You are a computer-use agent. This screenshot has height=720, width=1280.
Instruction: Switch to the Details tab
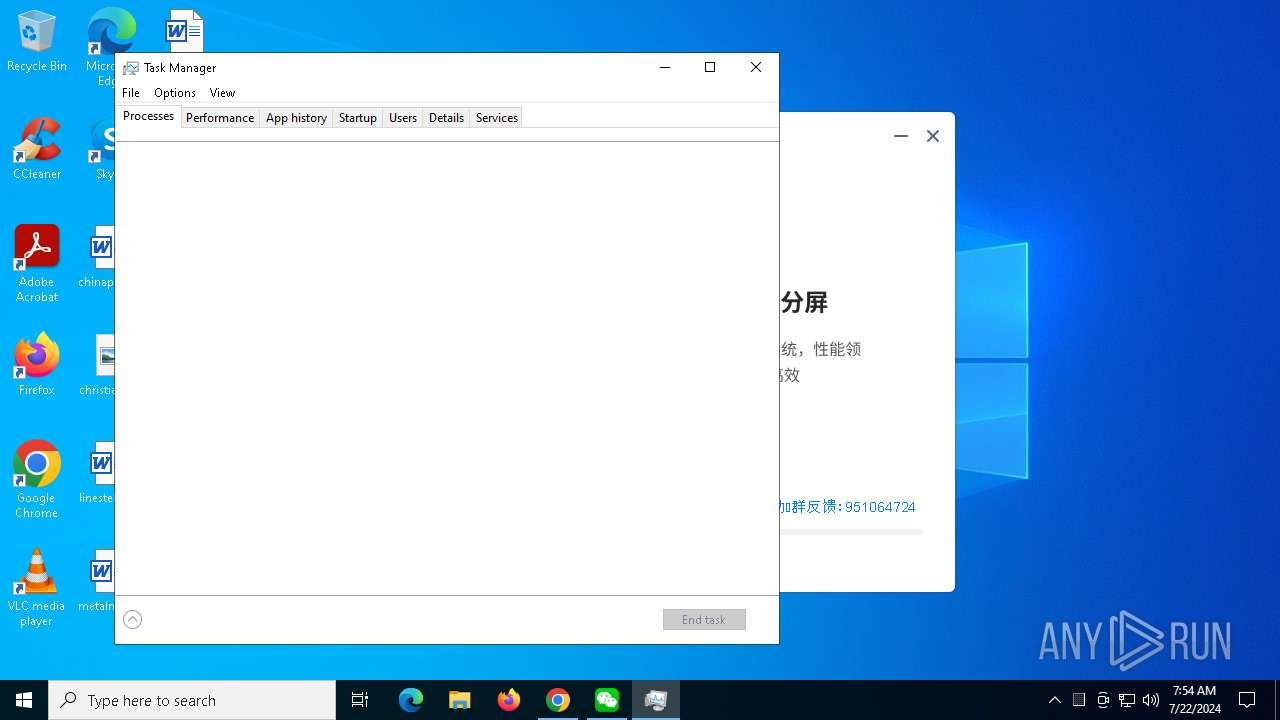pos(446,117)
